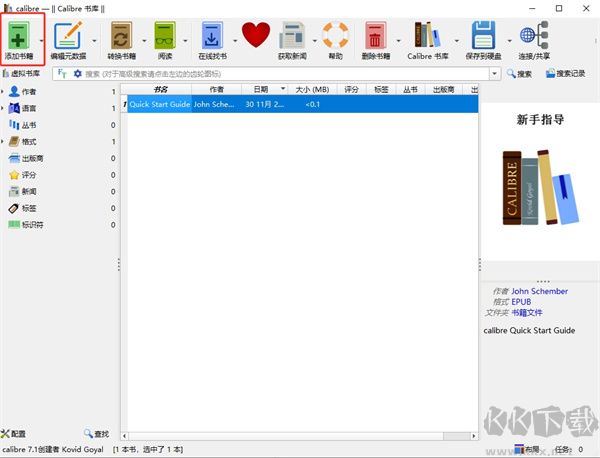
Task: Sort by Author (作者) column header
Action: tap(216, 89)
